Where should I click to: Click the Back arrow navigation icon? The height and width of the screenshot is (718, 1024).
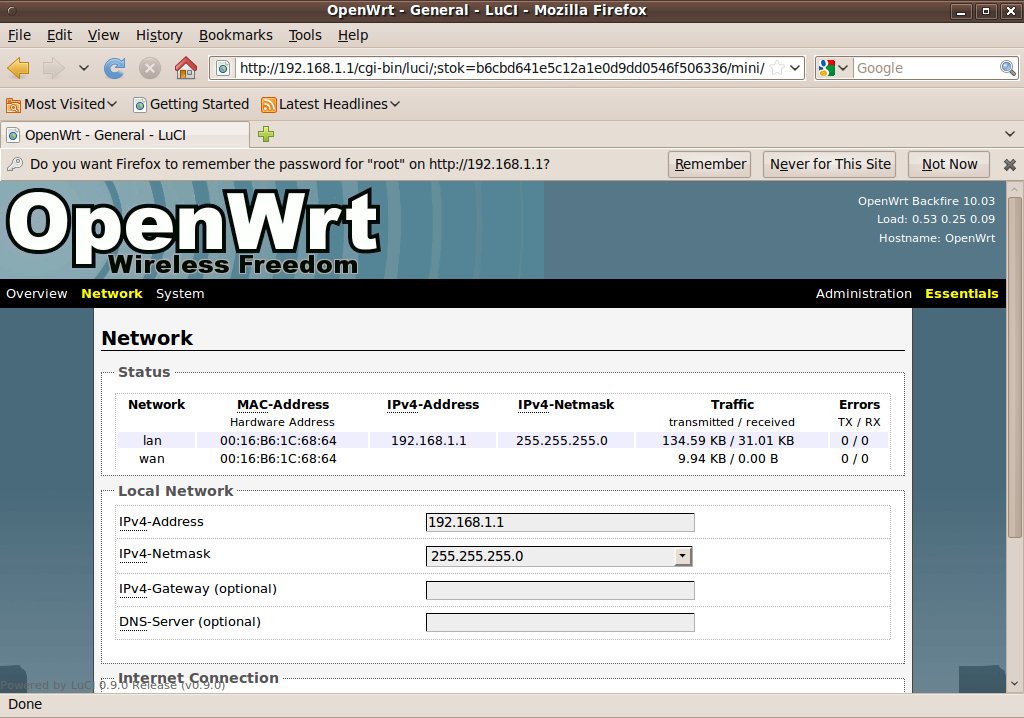(x=19, y=68)
